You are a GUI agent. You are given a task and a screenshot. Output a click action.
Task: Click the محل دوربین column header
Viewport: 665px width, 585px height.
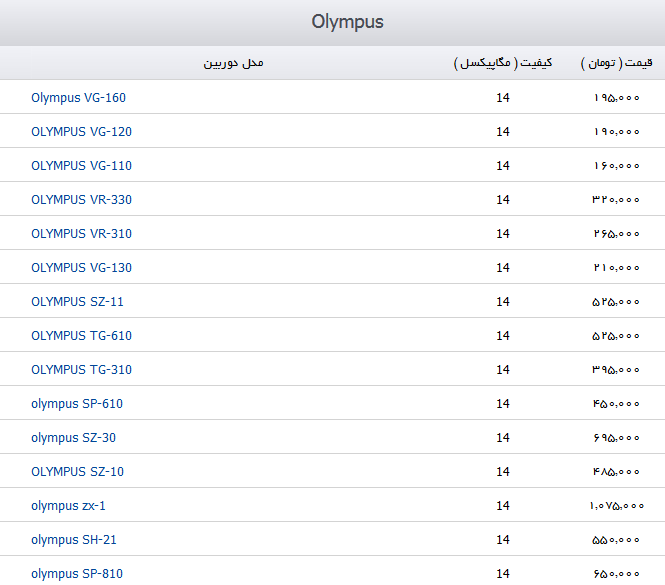point(233,63)
